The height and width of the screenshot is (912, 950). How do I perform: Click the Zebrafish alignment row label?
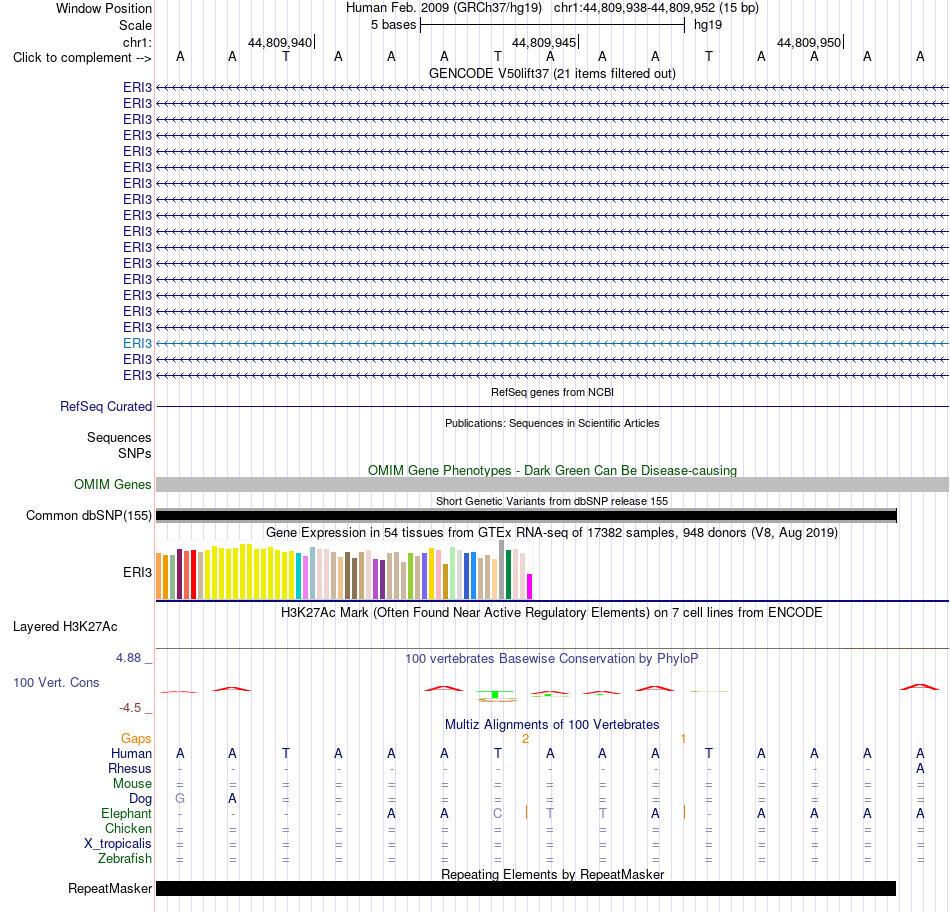(125, 859)
